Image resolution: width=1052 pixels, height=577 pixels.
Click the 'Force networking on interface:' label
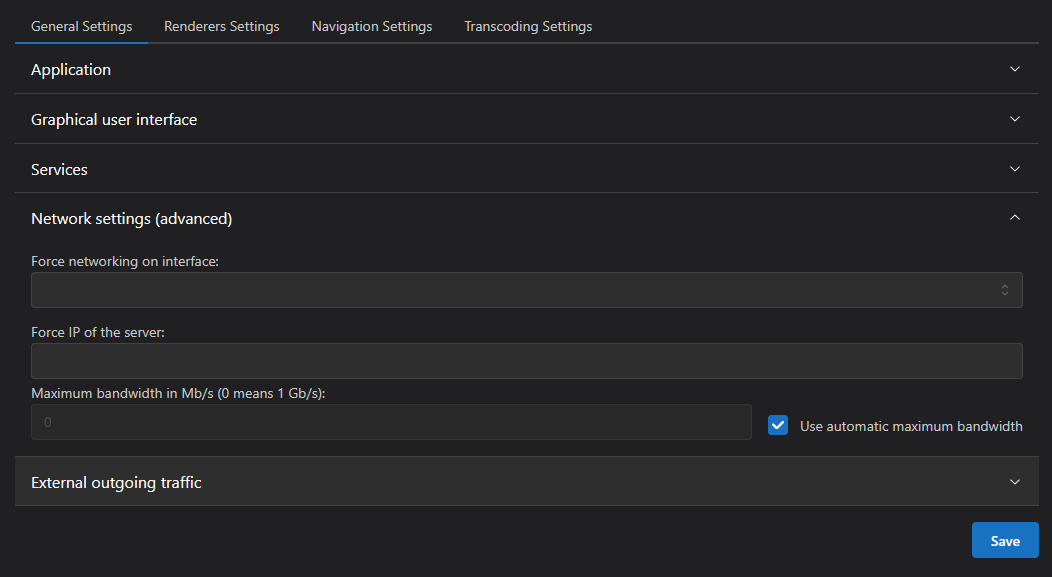coord(125,262)
